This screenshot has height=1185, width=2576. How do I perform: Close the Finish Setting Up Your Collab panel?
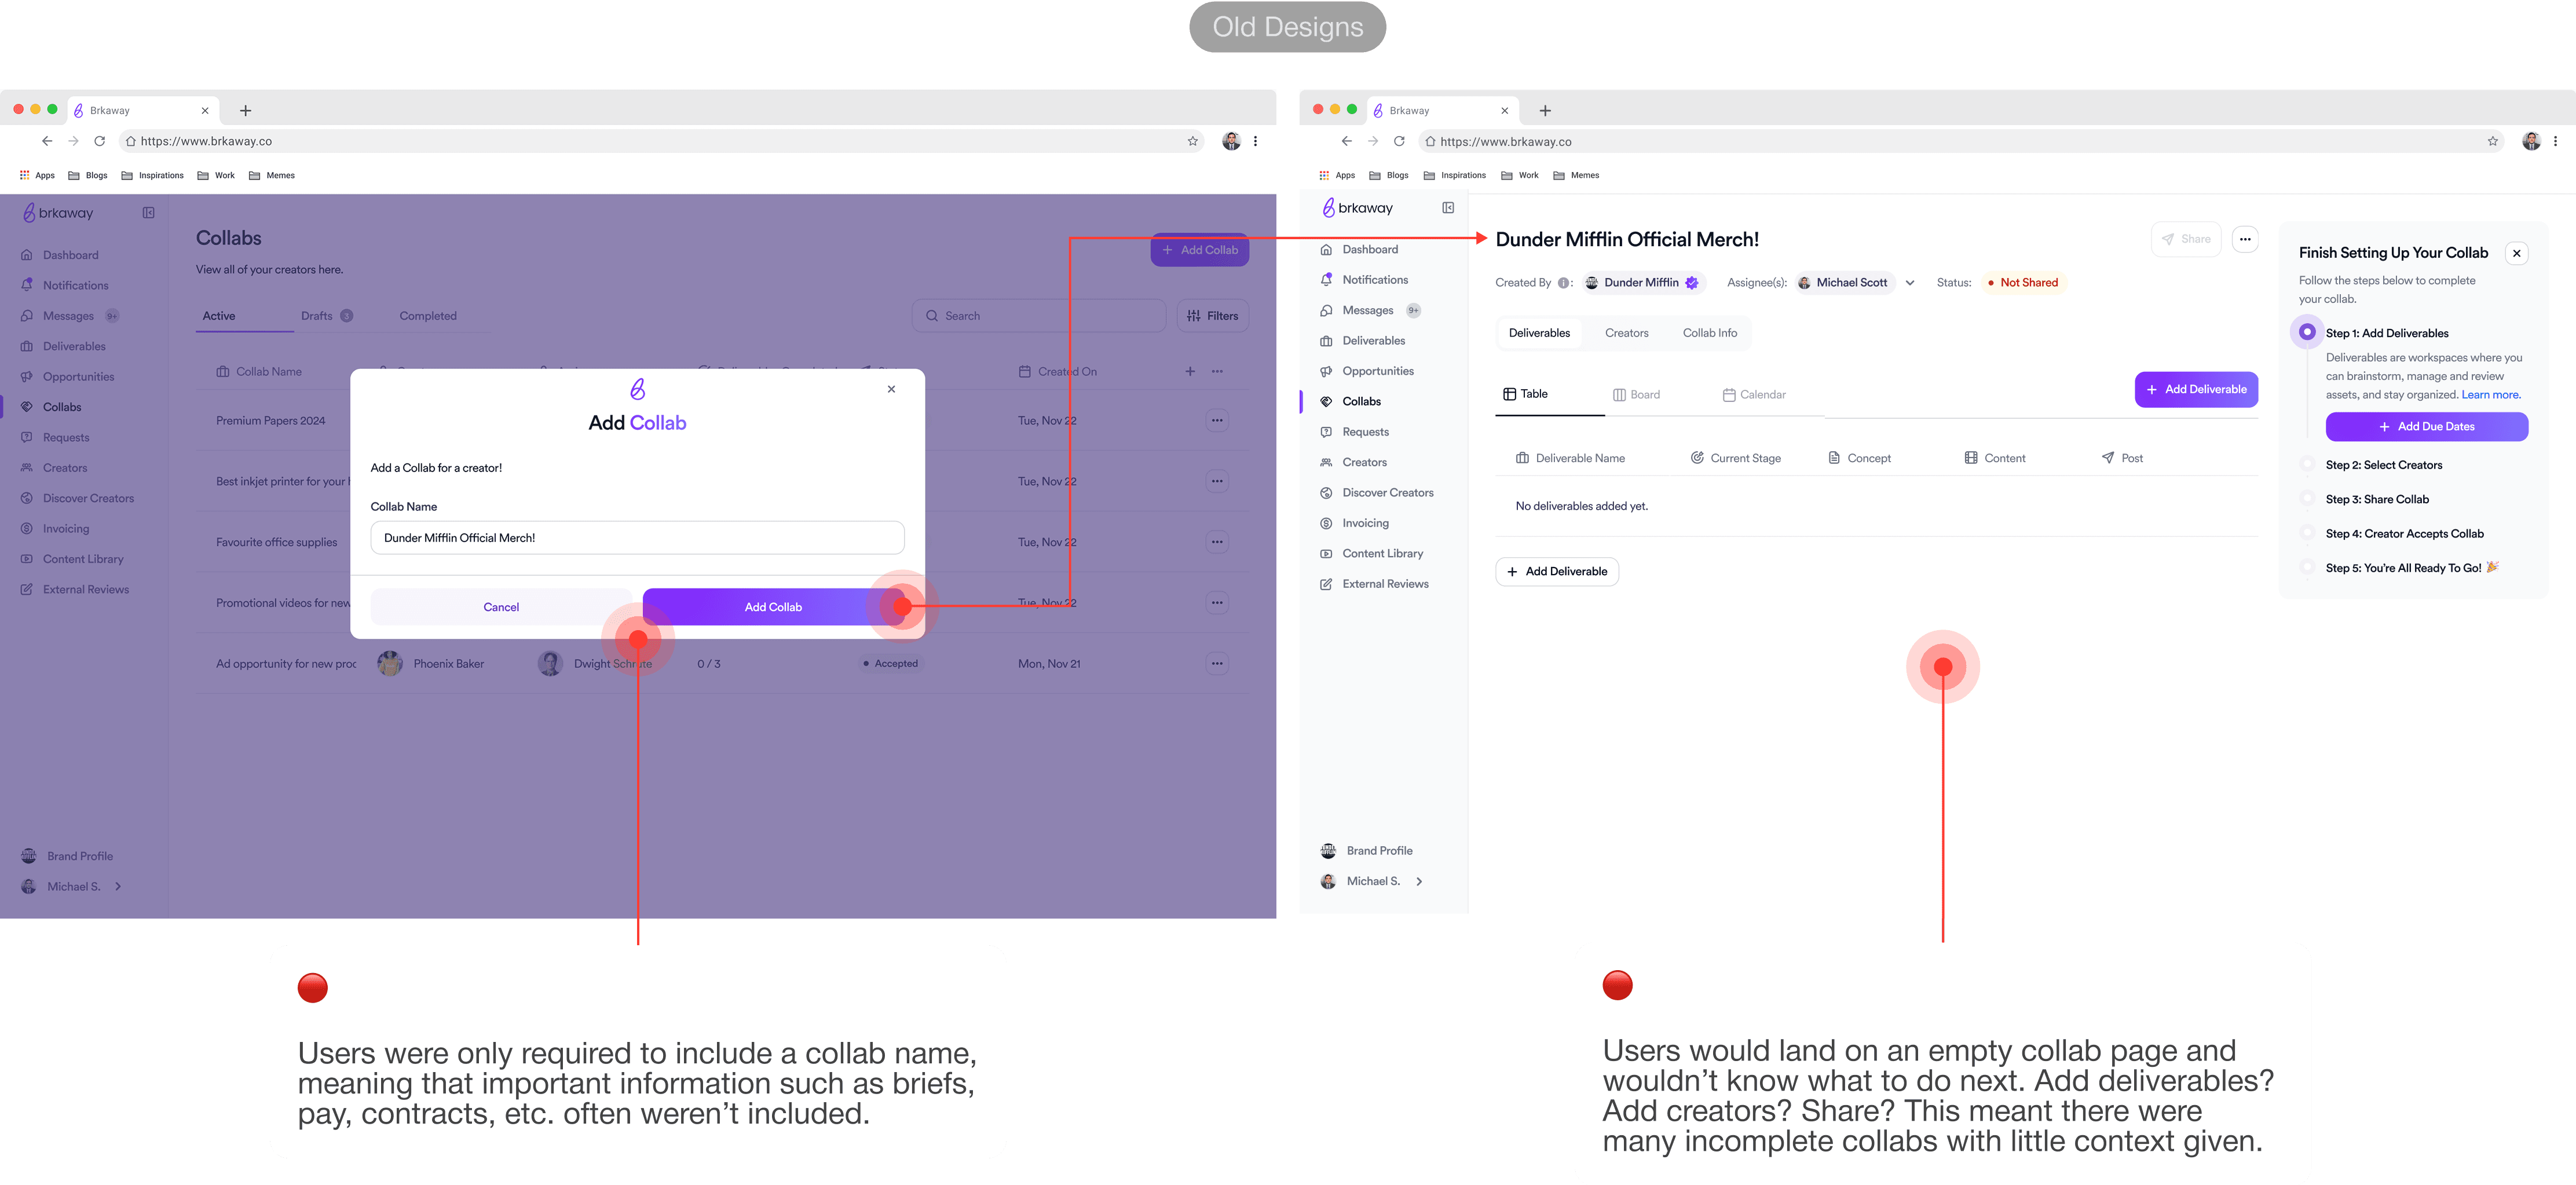click(x=2517, y=253)
